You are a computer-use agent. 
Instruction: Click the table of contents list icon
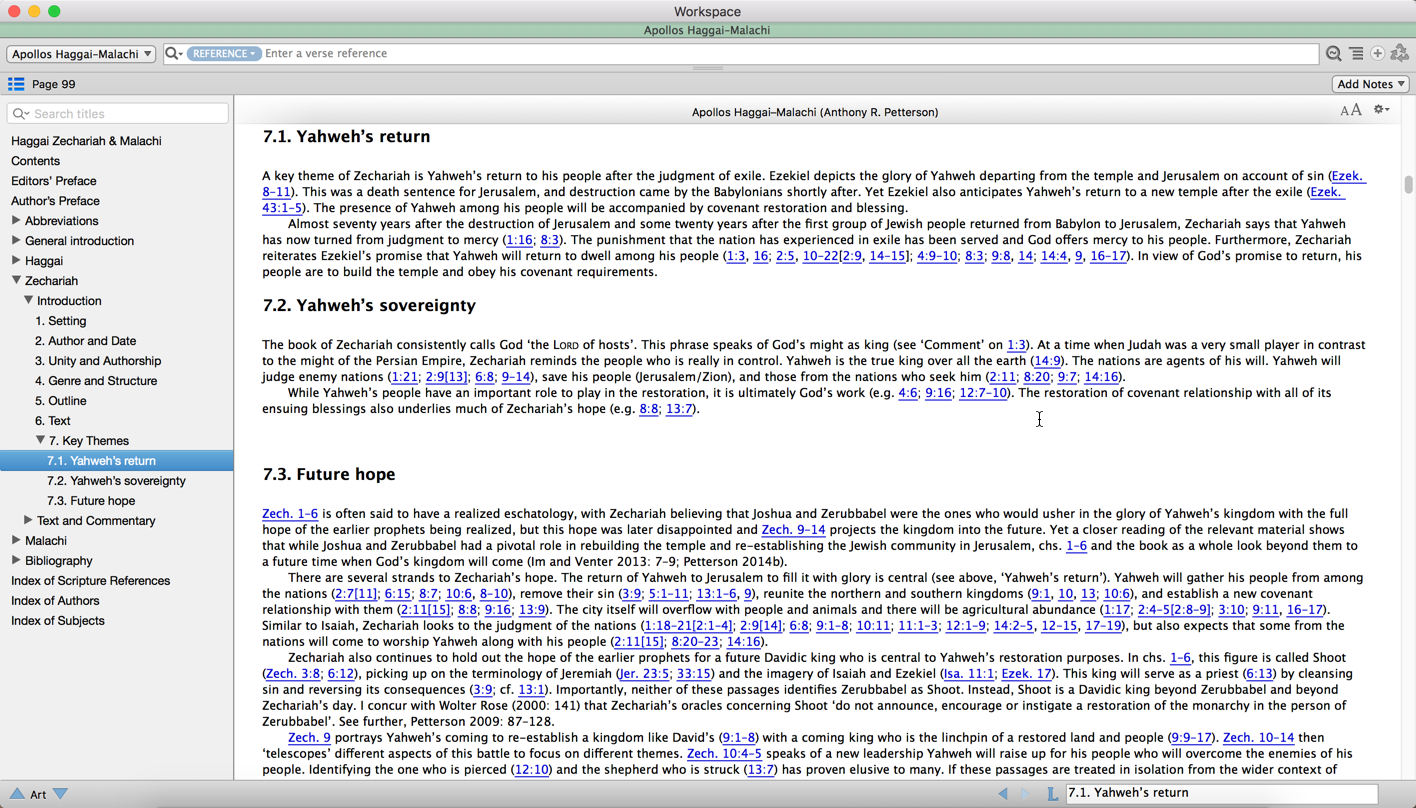point(16,84)
